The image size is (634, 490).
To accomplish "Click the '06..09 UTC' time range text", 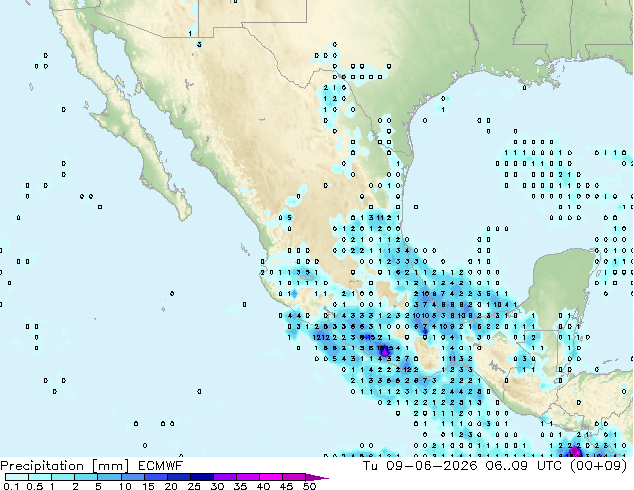I will click(524, 466).
